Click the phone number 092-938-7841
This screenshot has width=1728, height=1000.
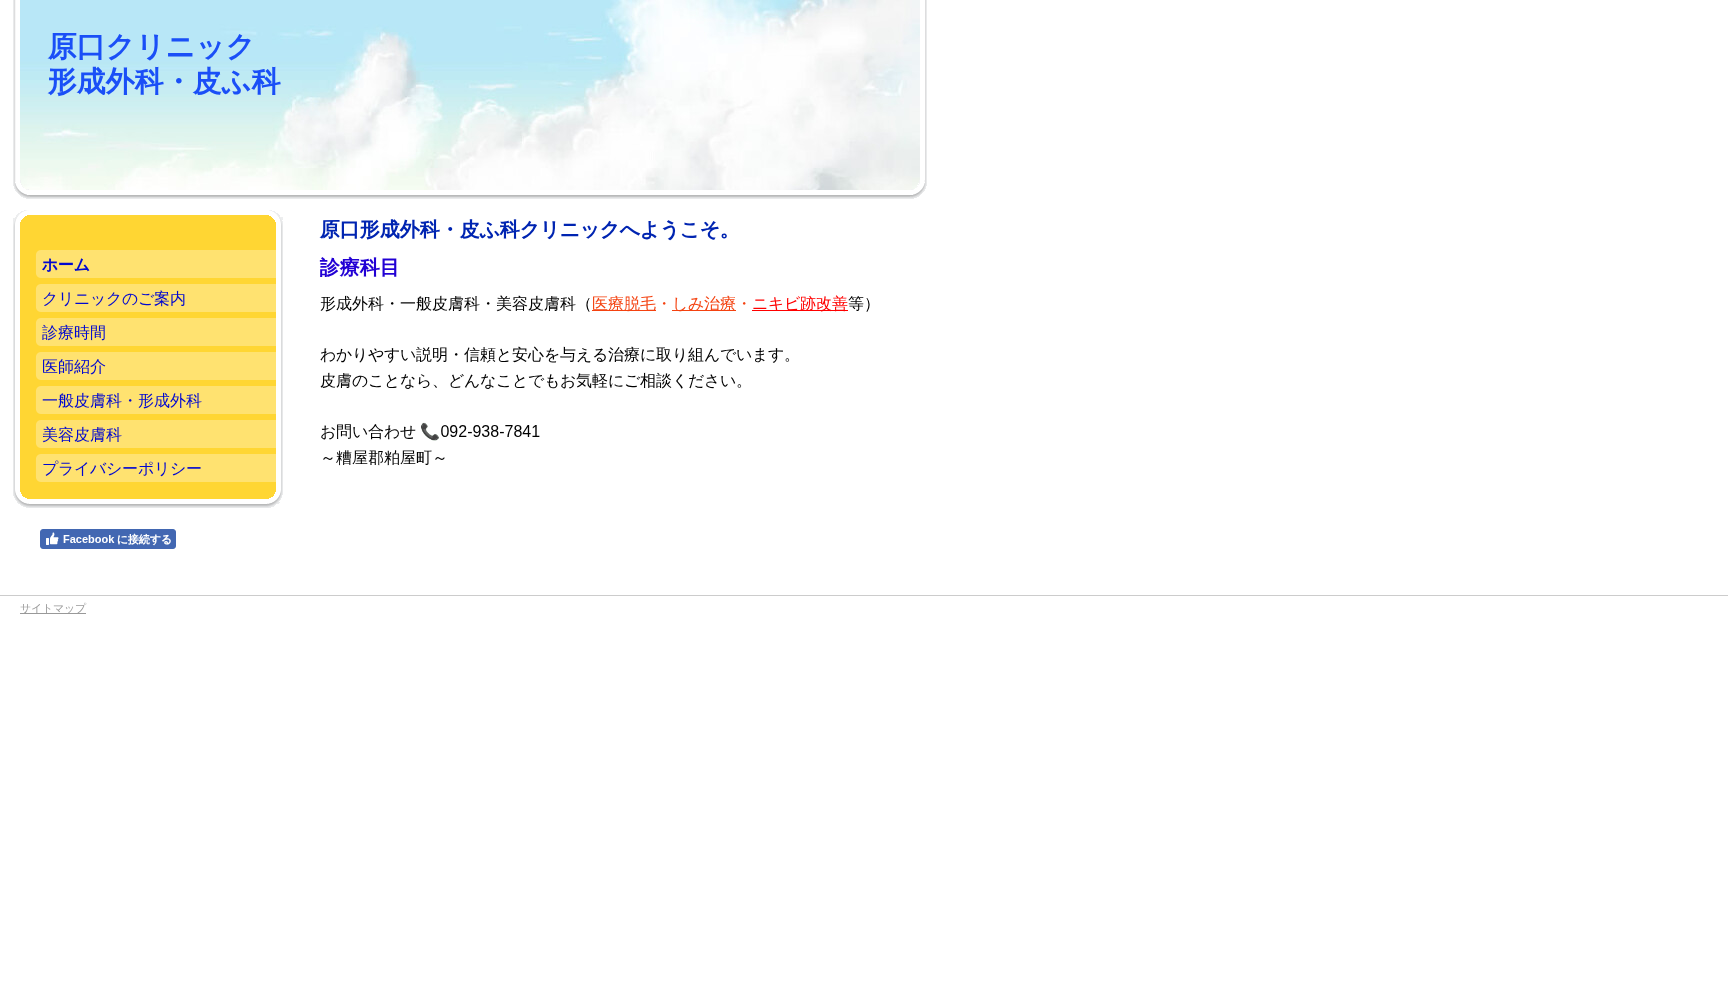(x=490, y=432)
